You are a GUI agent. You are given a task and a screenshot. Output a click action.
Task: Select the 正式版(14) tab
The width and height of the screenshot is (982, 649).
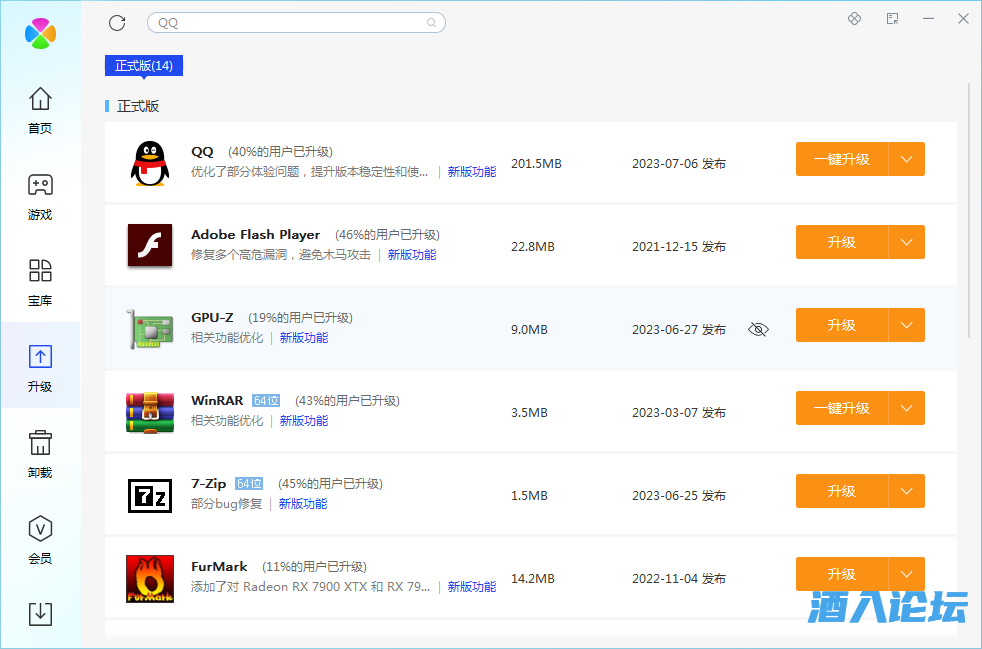[x=144, y=66]
